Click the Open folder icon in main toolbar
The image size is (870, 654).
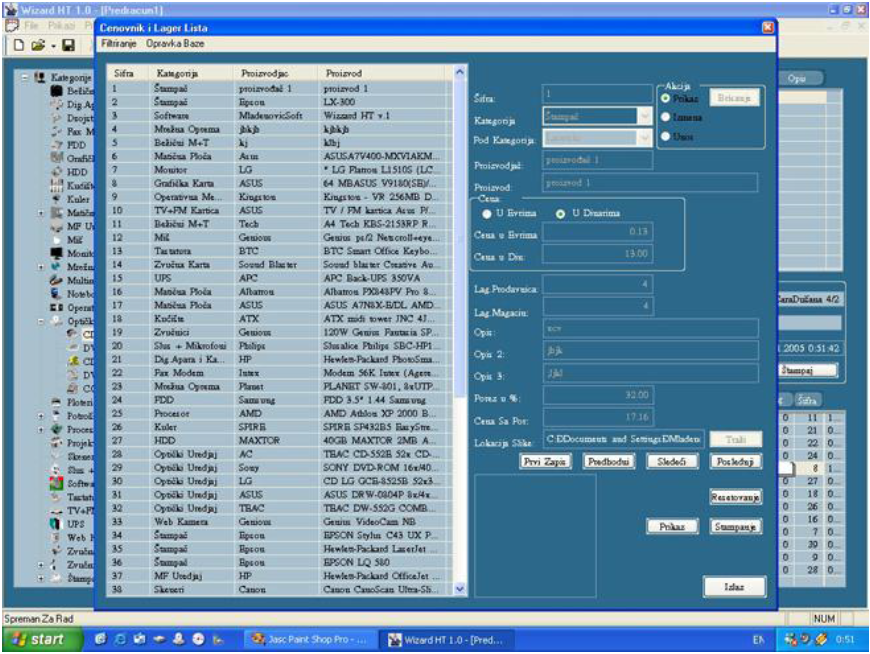tap(38, 45)
